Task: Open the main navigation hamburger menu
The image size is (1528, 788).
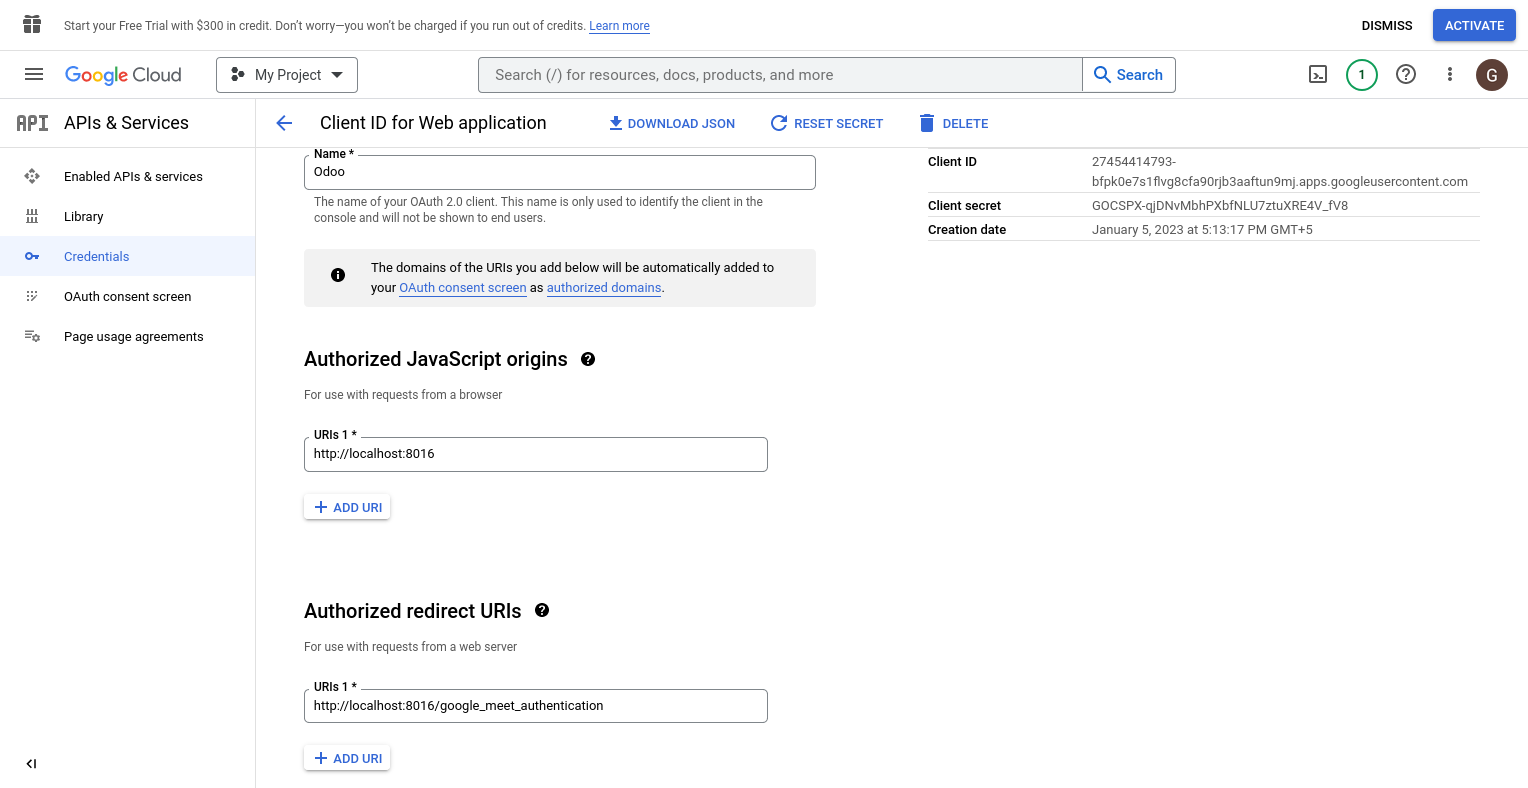Action: pos(34,74)
